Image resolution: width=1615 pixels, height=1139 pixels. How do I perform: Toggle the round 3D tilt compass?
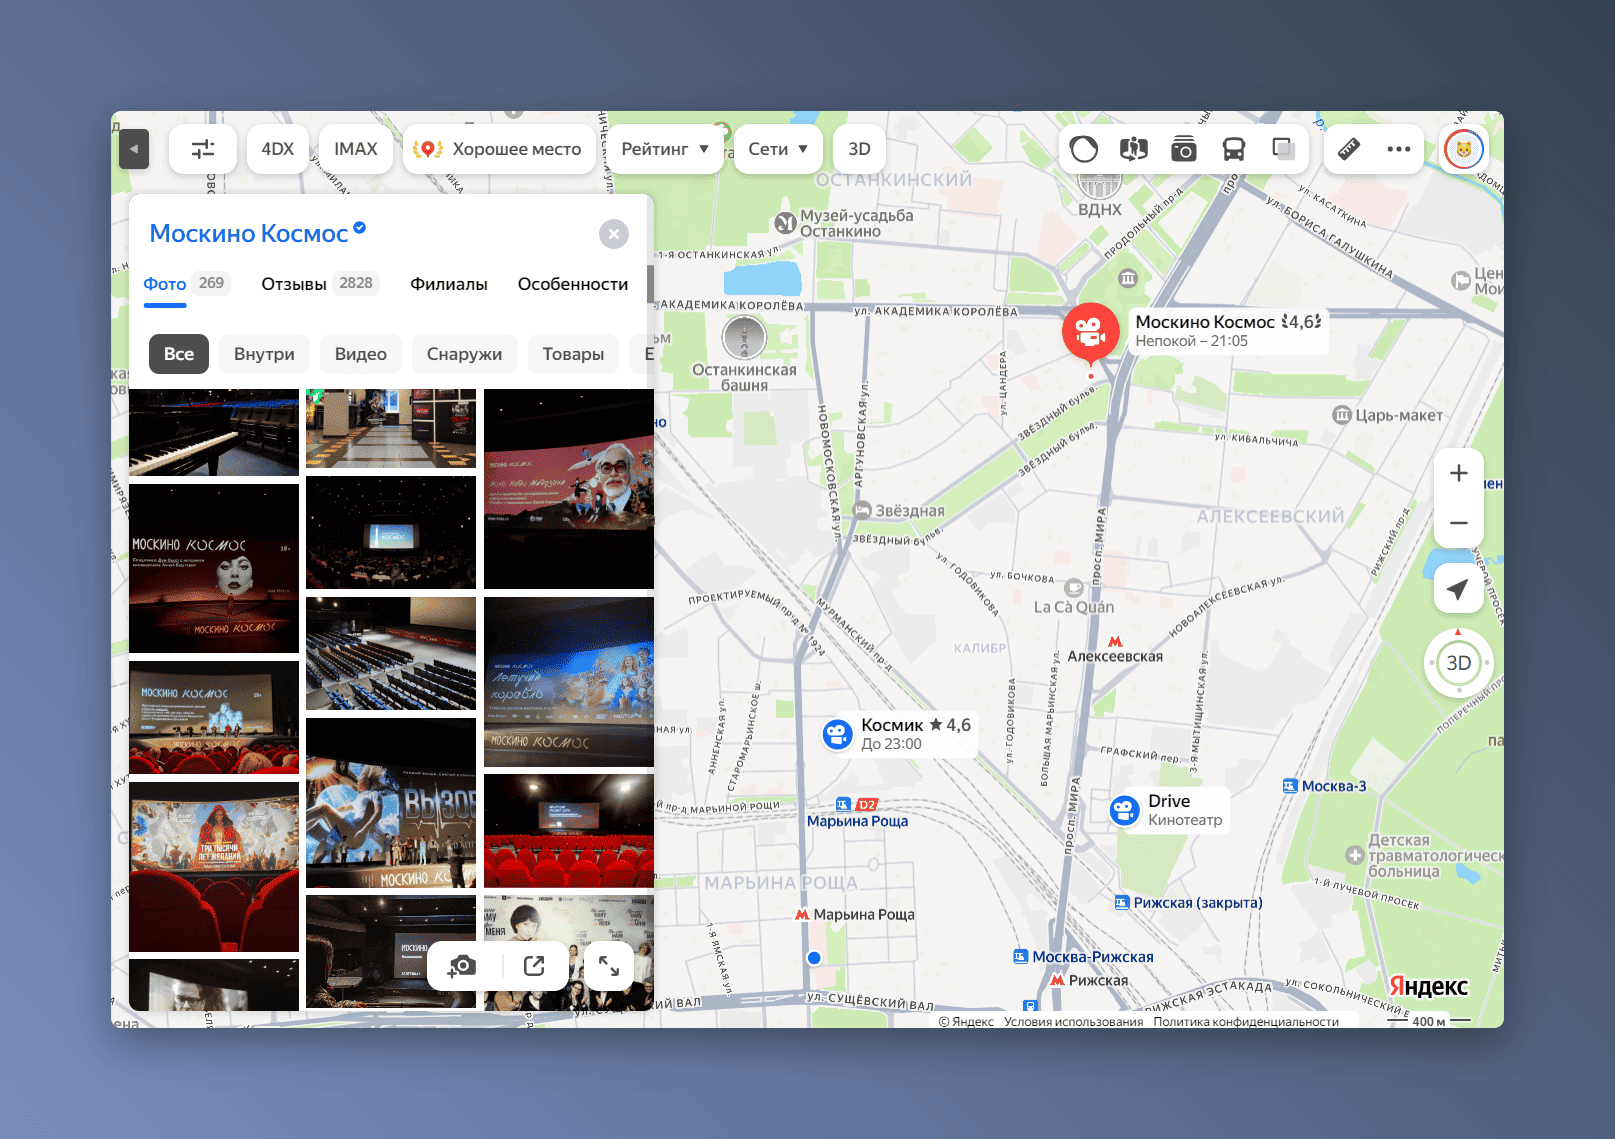pyautogui.click(x=1459, y=663)
